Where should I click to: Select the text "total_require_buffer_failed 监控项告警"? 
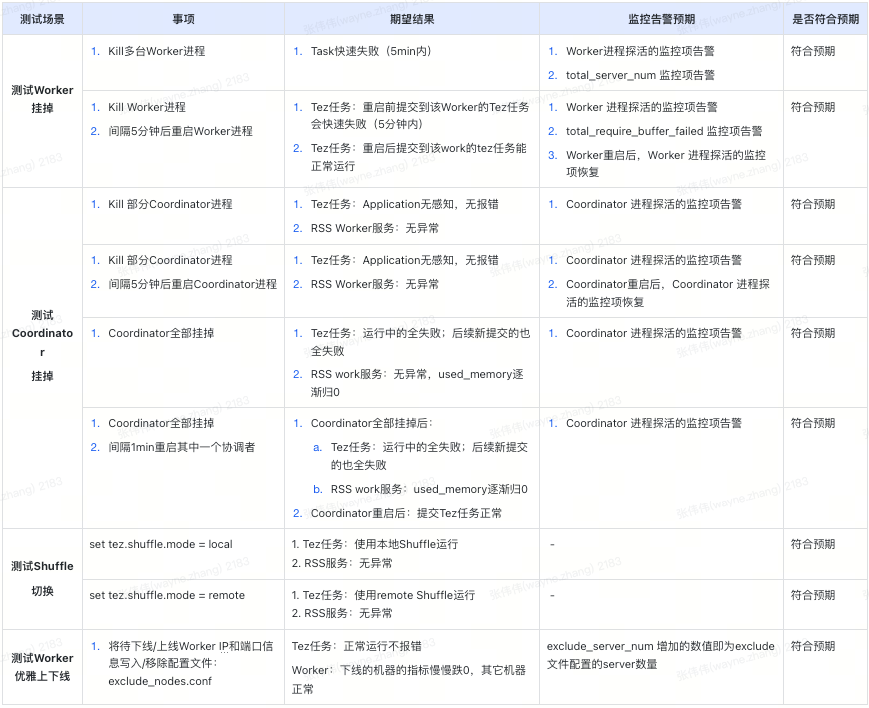(664, 131)
